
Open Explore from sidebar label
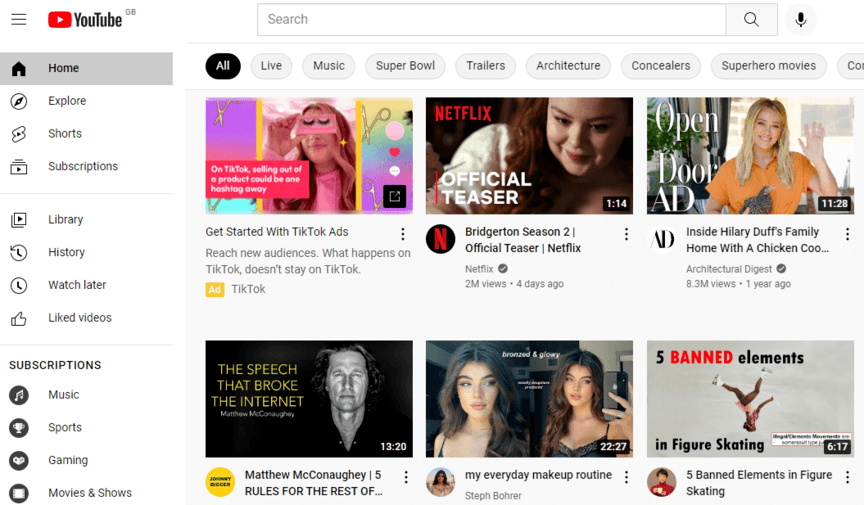tap(67, 101)
